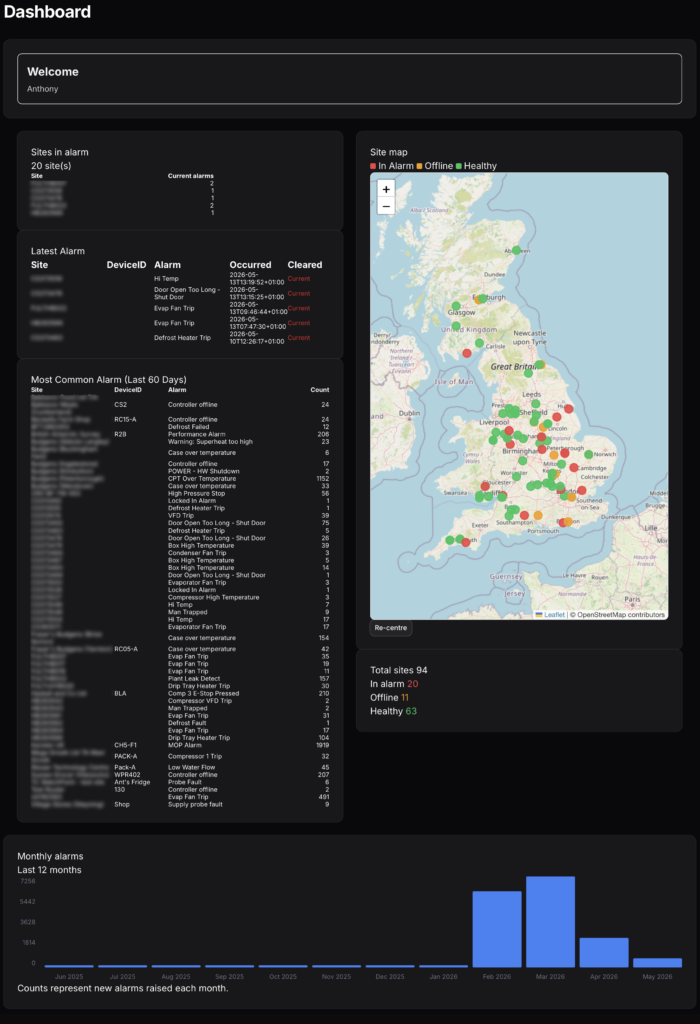Open the Leaflet attribution link
The height and width of the screenshot is (1024, 700).
[x=550, y=615]
